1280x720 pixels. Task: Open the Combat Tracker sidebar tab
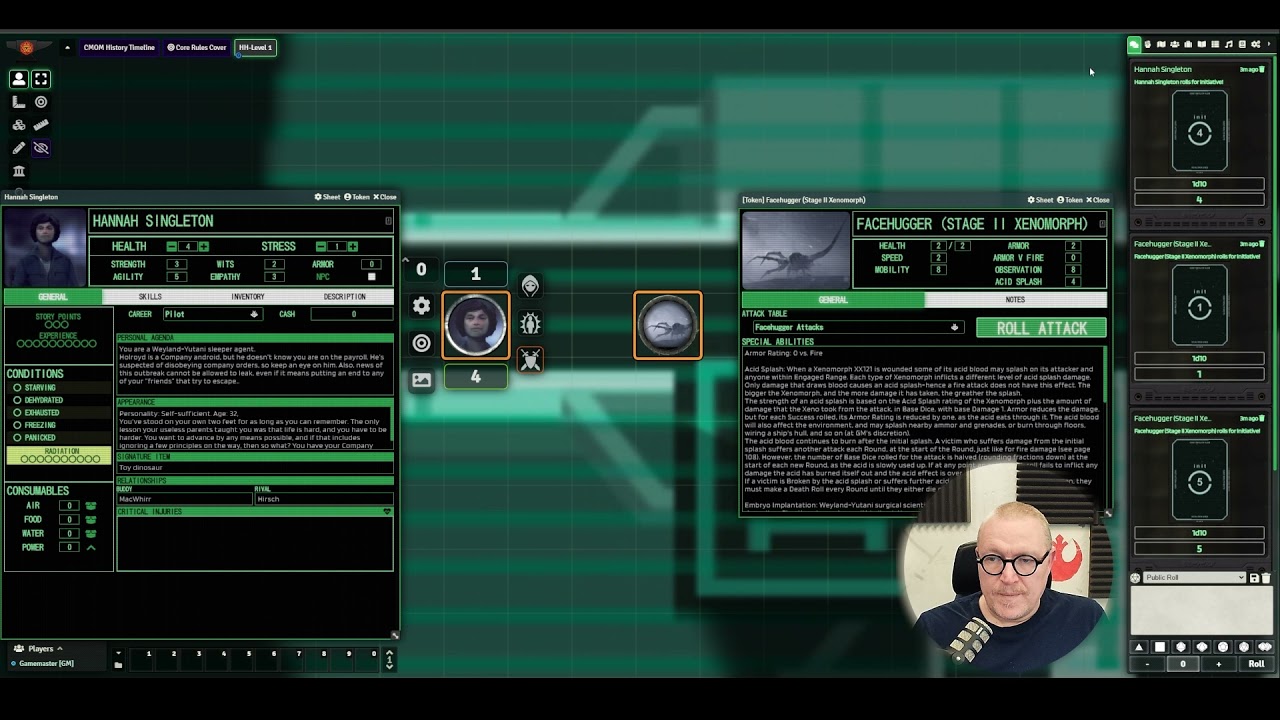pyautogui.click(x=1148, y=44)
